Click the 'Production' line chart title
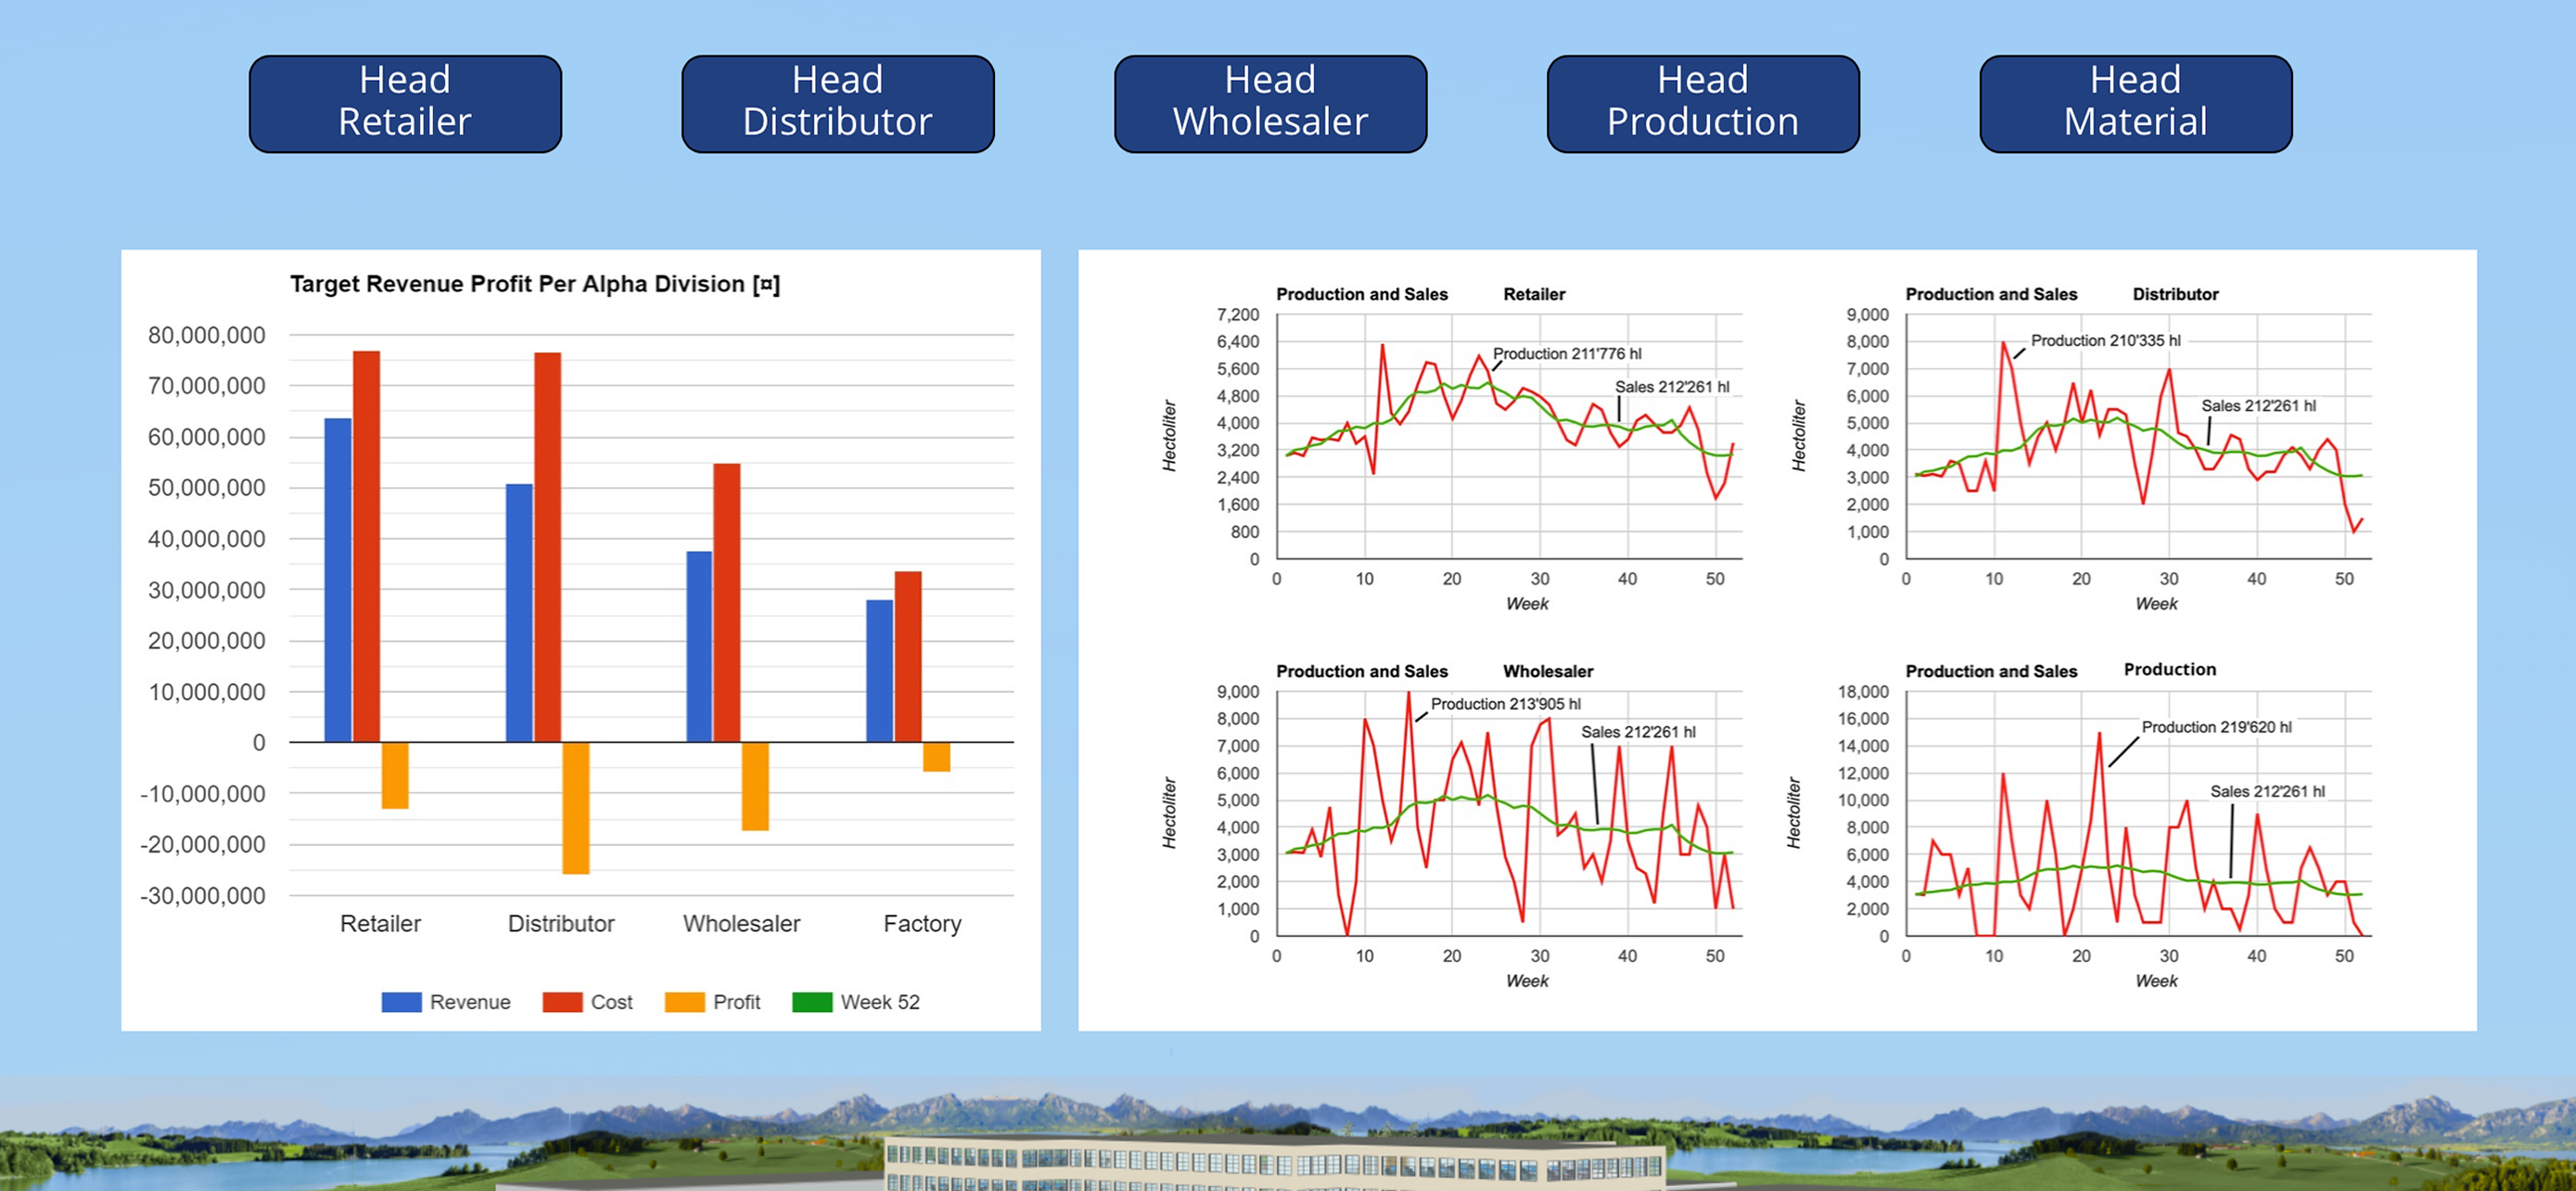The width and height of the screenshot is (2576, 1191). [x=2170, y=669]
